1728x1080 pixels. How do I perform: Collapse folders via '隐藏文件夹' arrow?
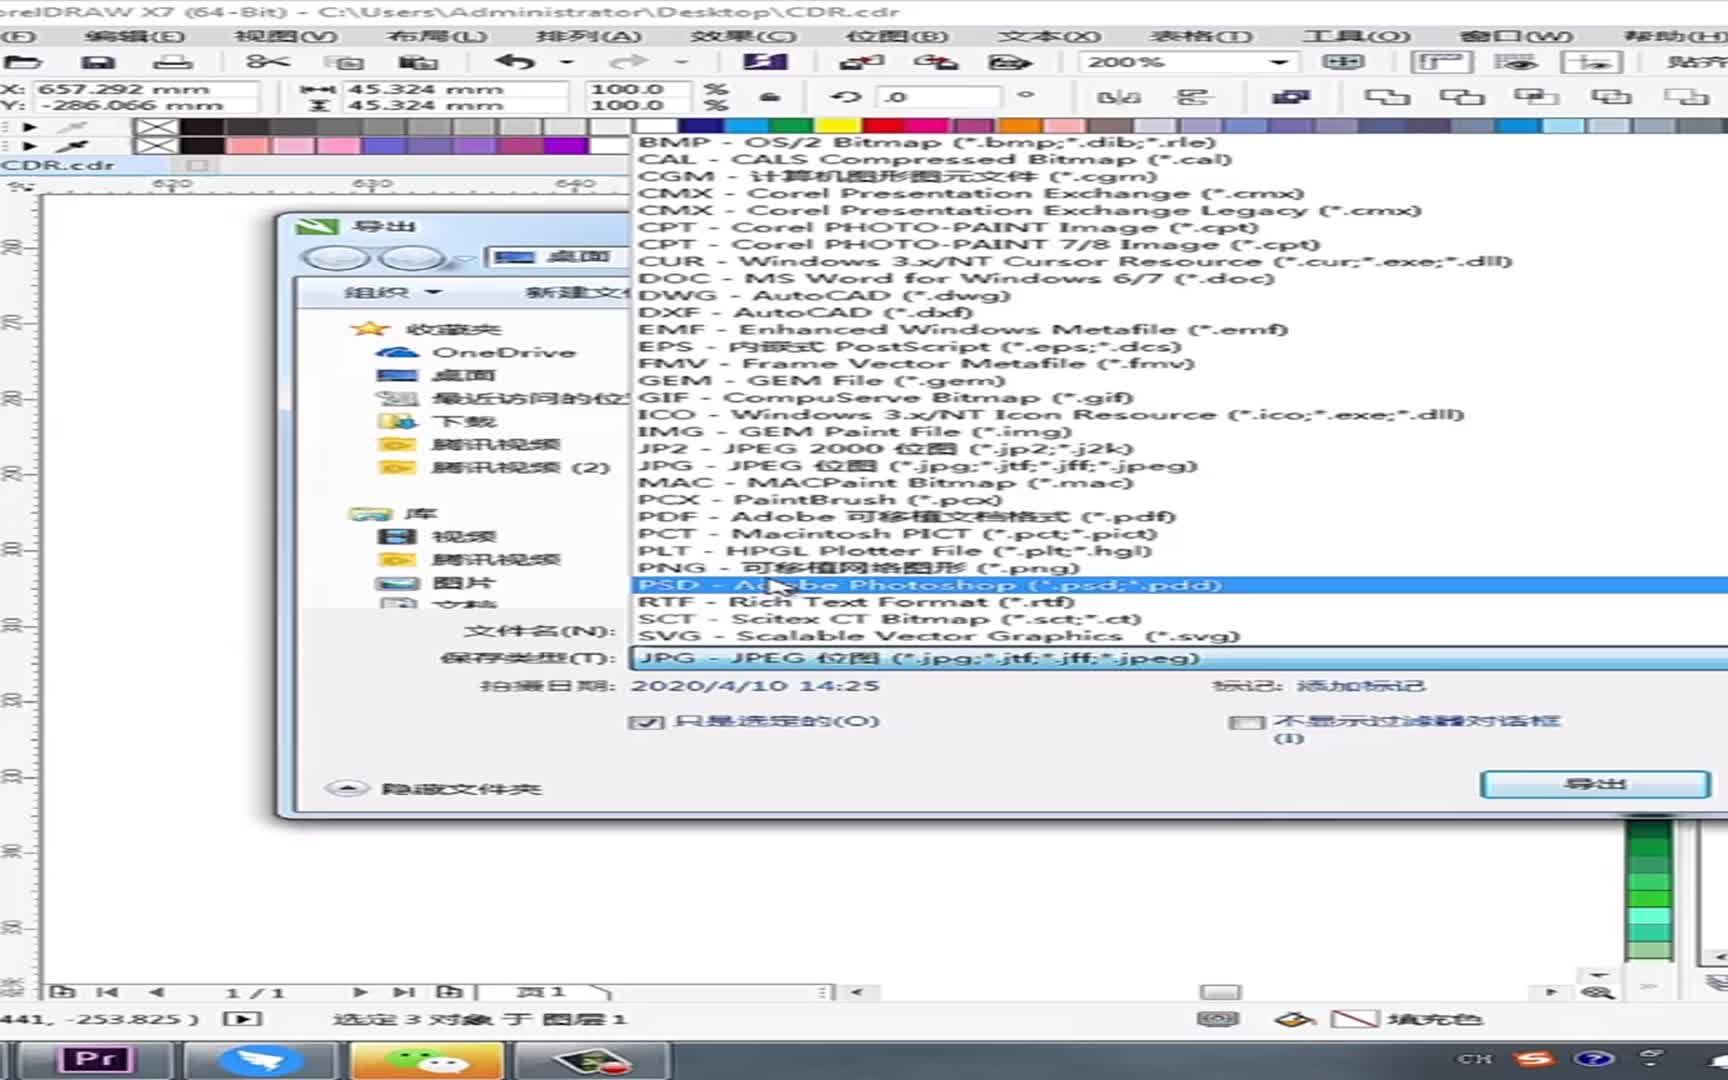point(347,789)
